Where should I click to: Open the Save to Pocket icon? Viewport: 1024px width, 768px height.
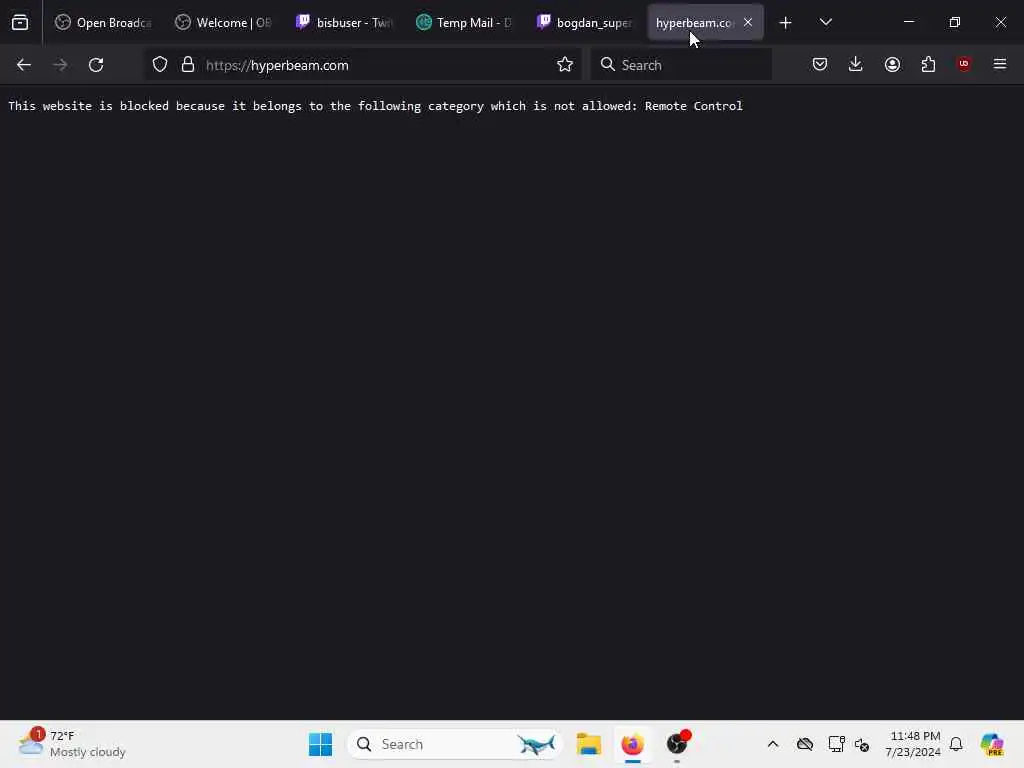coord(820,65)
